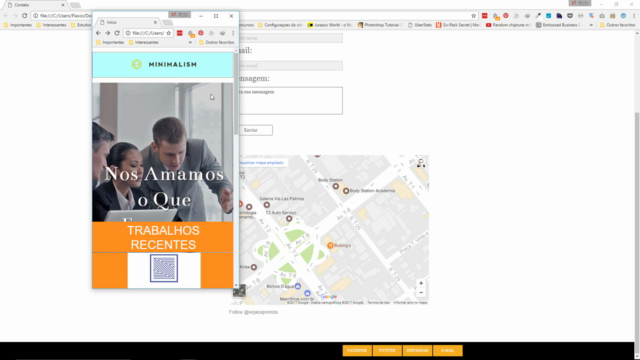Screen dimensions: 640x360
Task: Open the Embossed Business bookmark
Action: [x=558, y=25]
